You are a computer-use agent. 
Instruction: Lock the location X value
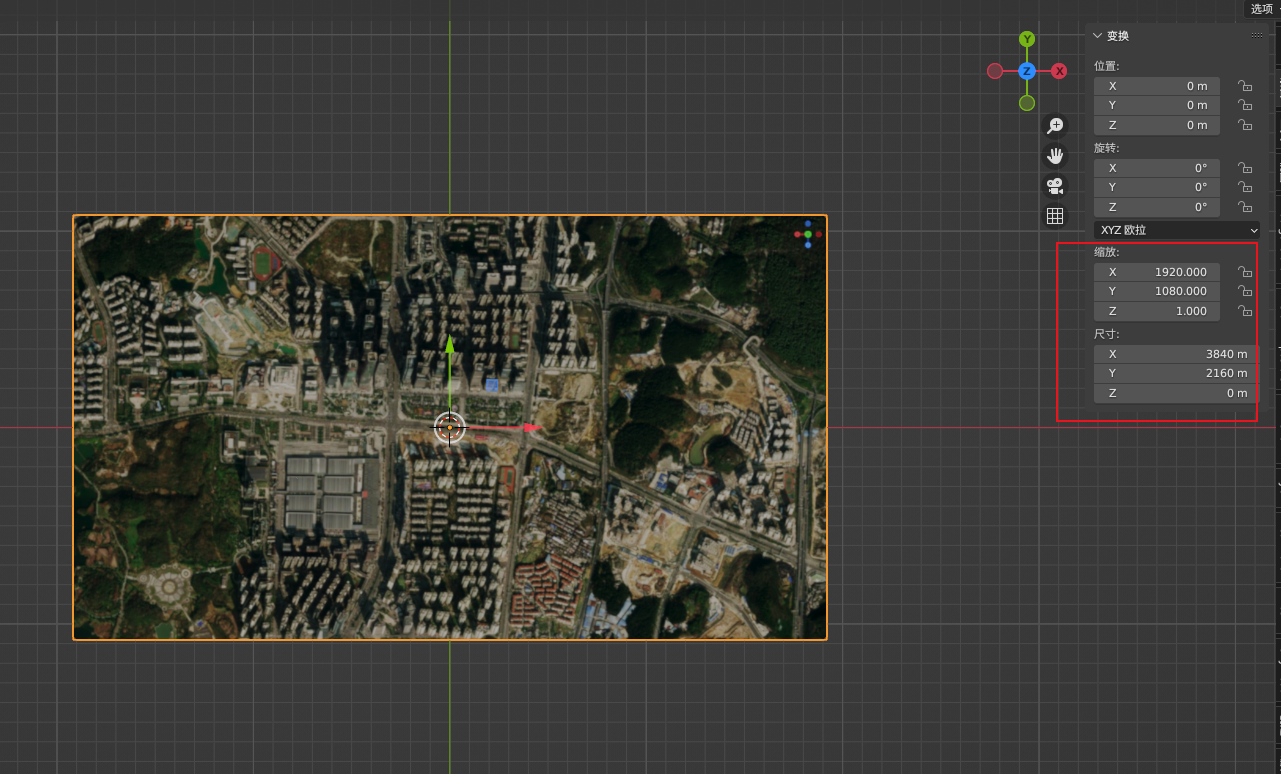pyautogui.click(x=1244, y=86)
